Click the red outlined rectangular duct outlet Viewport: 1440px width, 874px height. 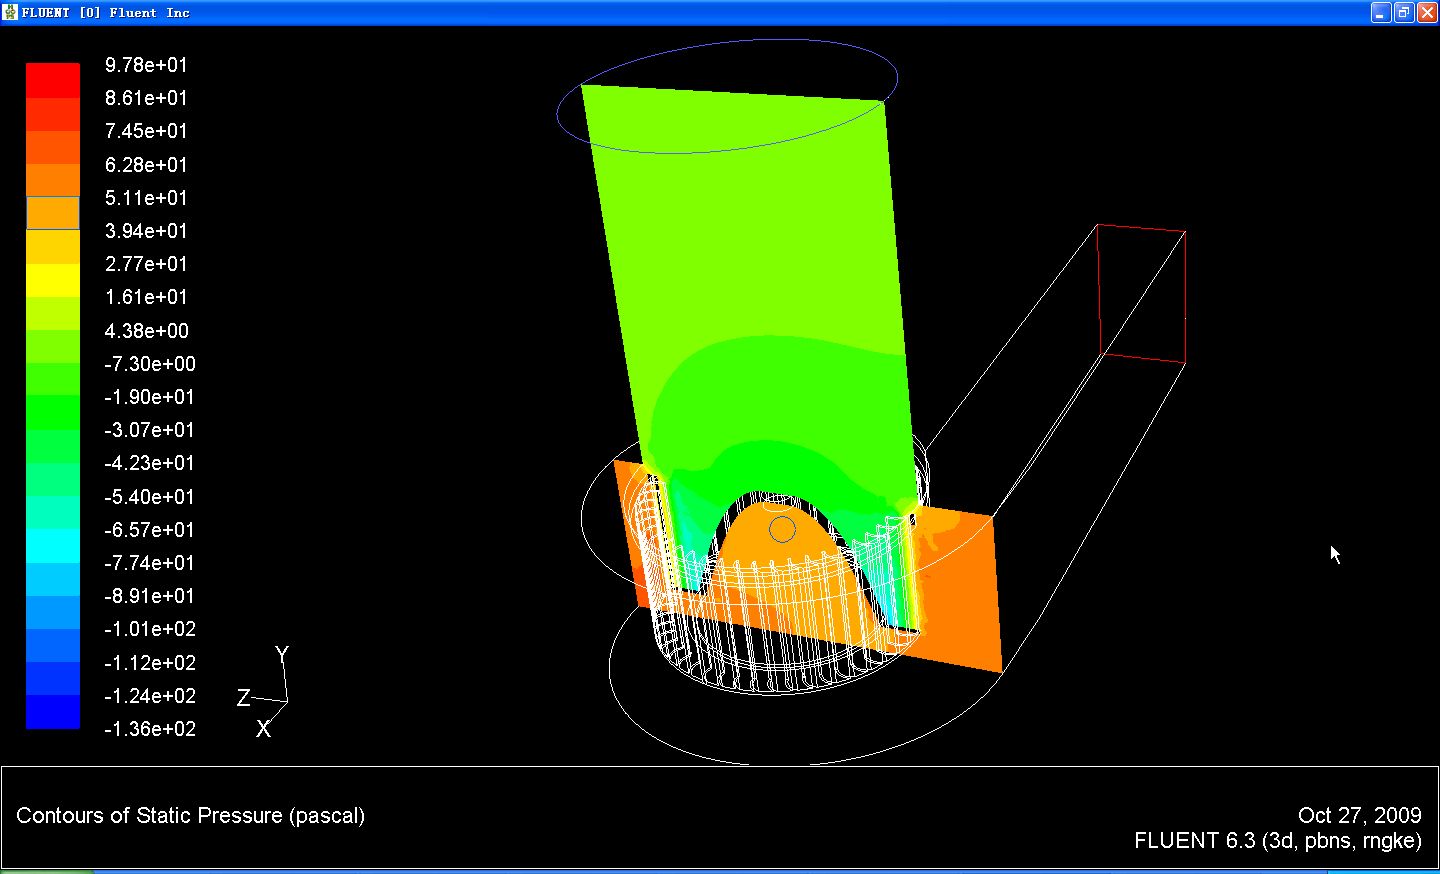click(x=1142, y=293)
